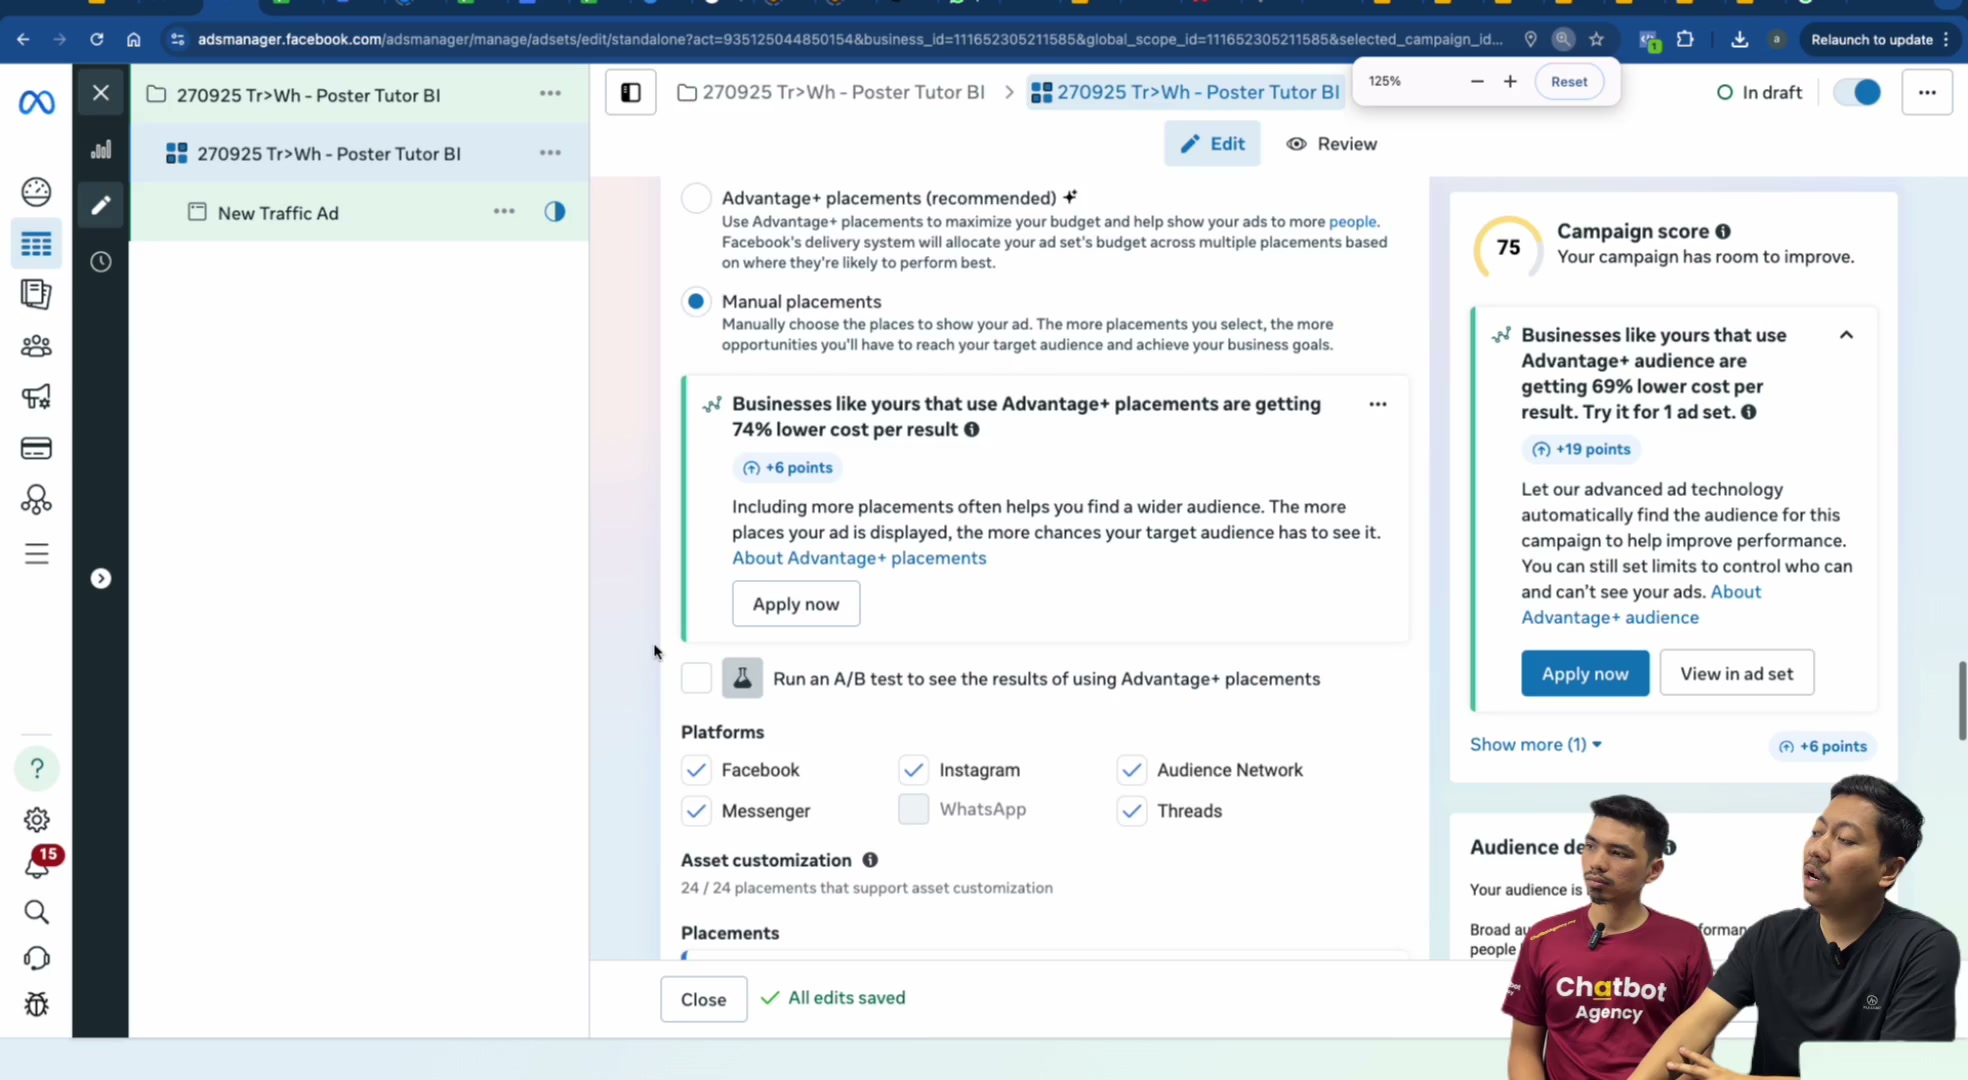The width and height of the screenshot is (1968, 1080).
Task: Open Billing card icon in sidebar
Action: coord(36,448)
